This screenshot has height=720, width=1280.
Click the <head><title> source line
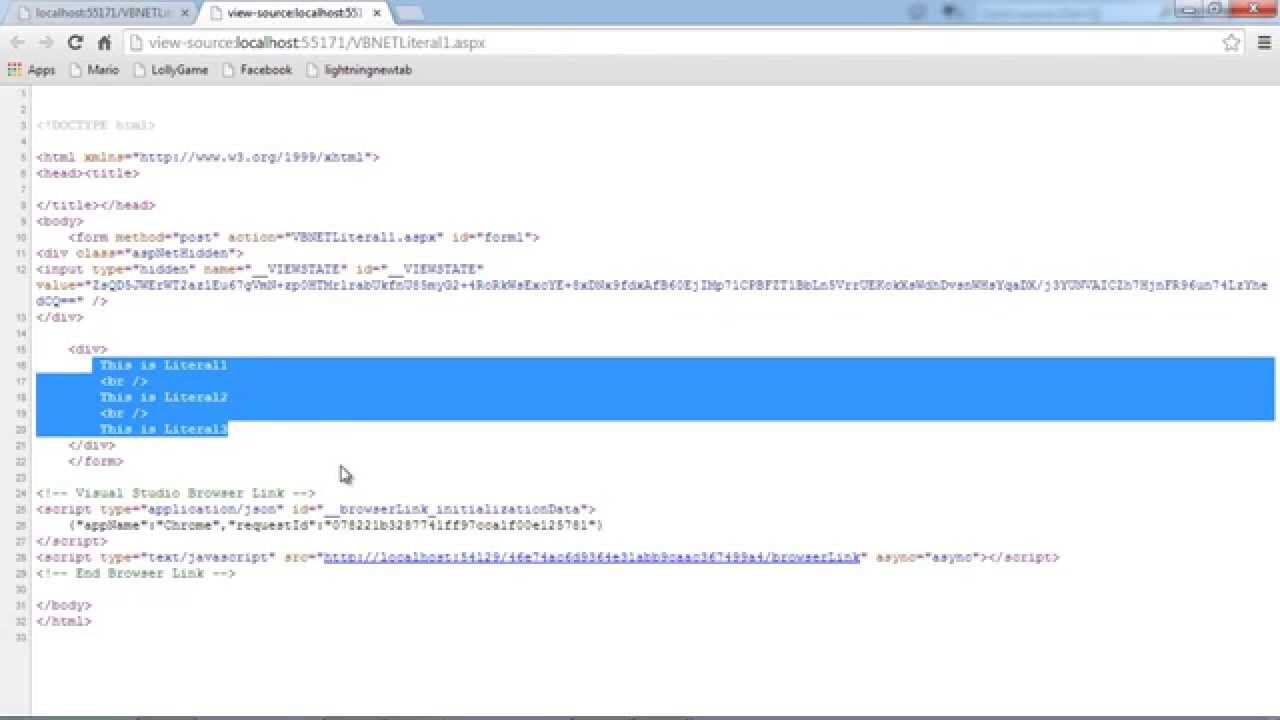pos(88,173)
